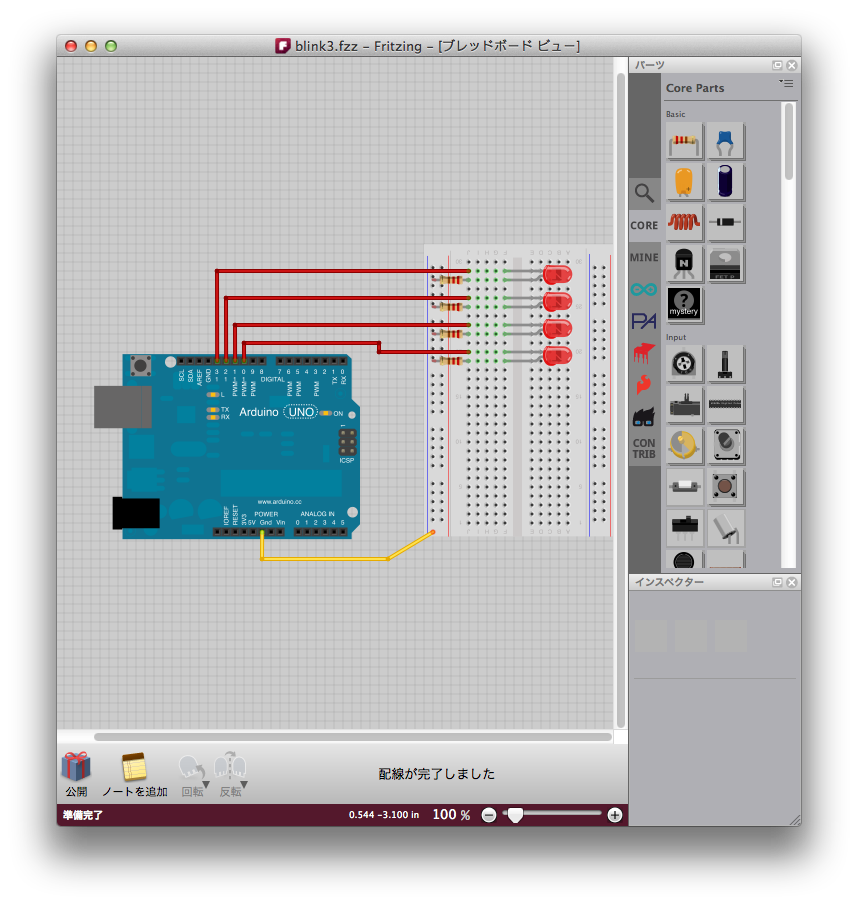Switch to the CORE parts bin tab

[644, 226]
